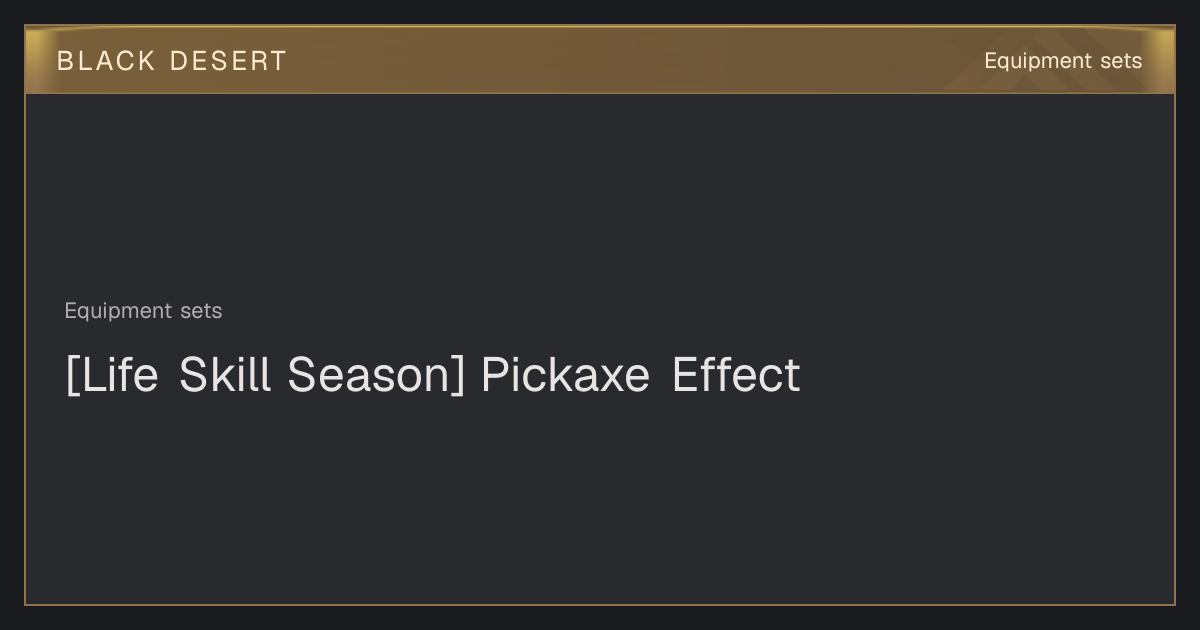The image size is (1200, 630).
Task: Click the [Life Skill Season] Pickaxe Effect title
Action: pyautogui.click(x=433, y=375)
